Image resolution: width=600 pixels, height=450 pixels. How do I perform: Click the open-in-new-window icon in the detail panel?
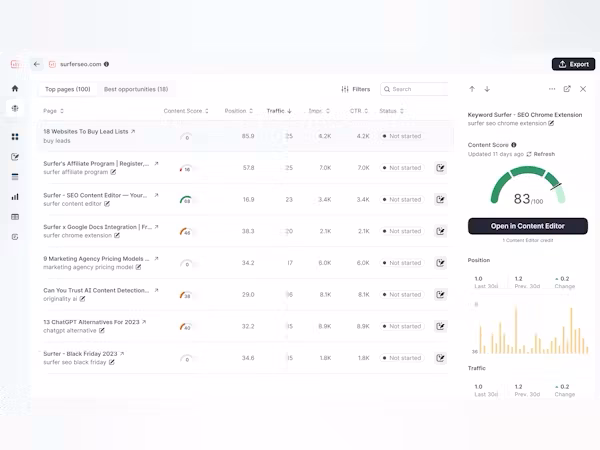[x=567, y=89]
